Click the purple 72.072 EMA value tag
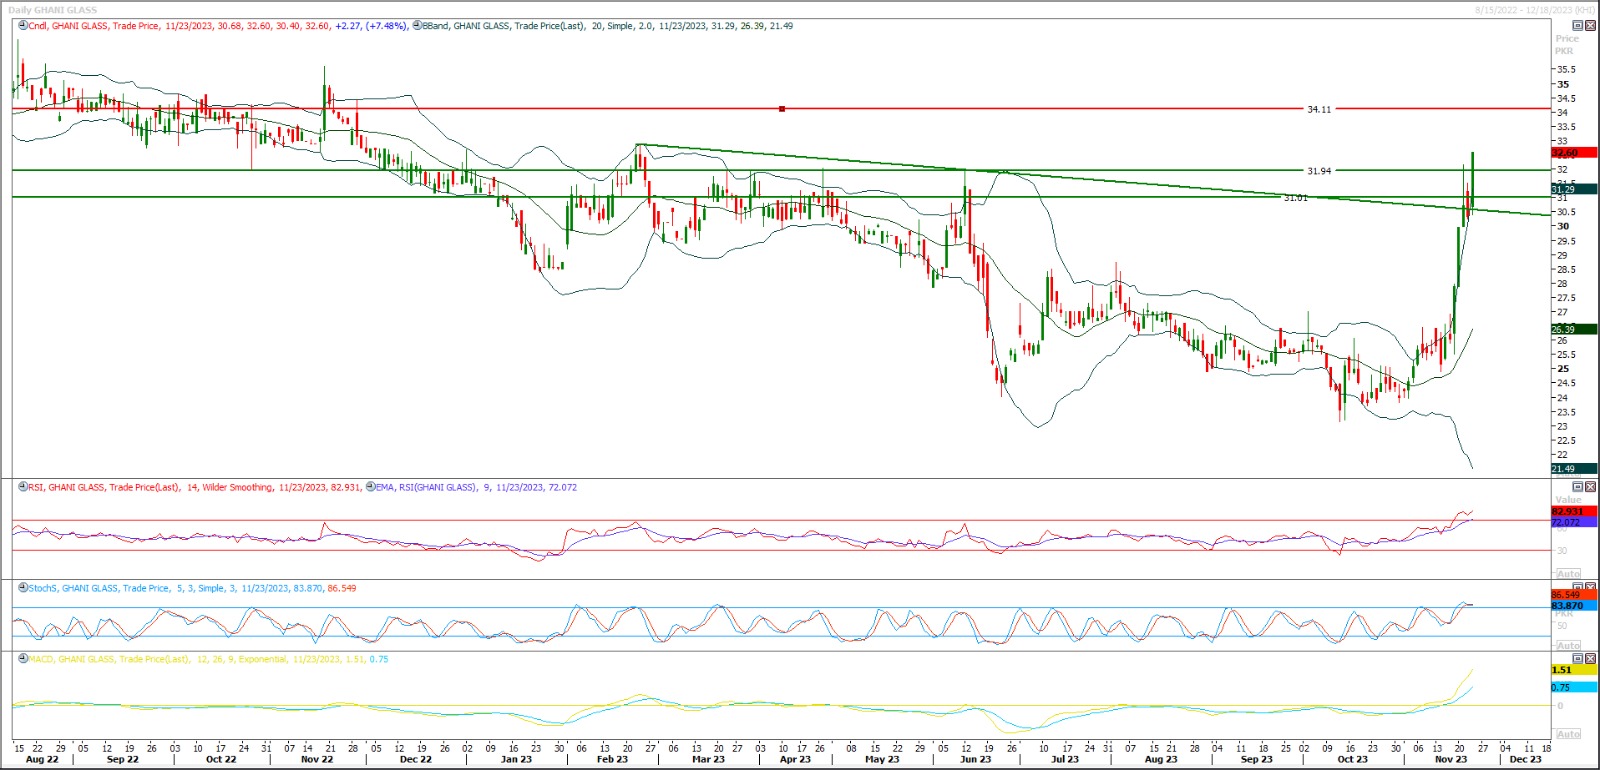Image resolution: width=1600 pixels, height=770 pixels. (x=1574, y=522)
